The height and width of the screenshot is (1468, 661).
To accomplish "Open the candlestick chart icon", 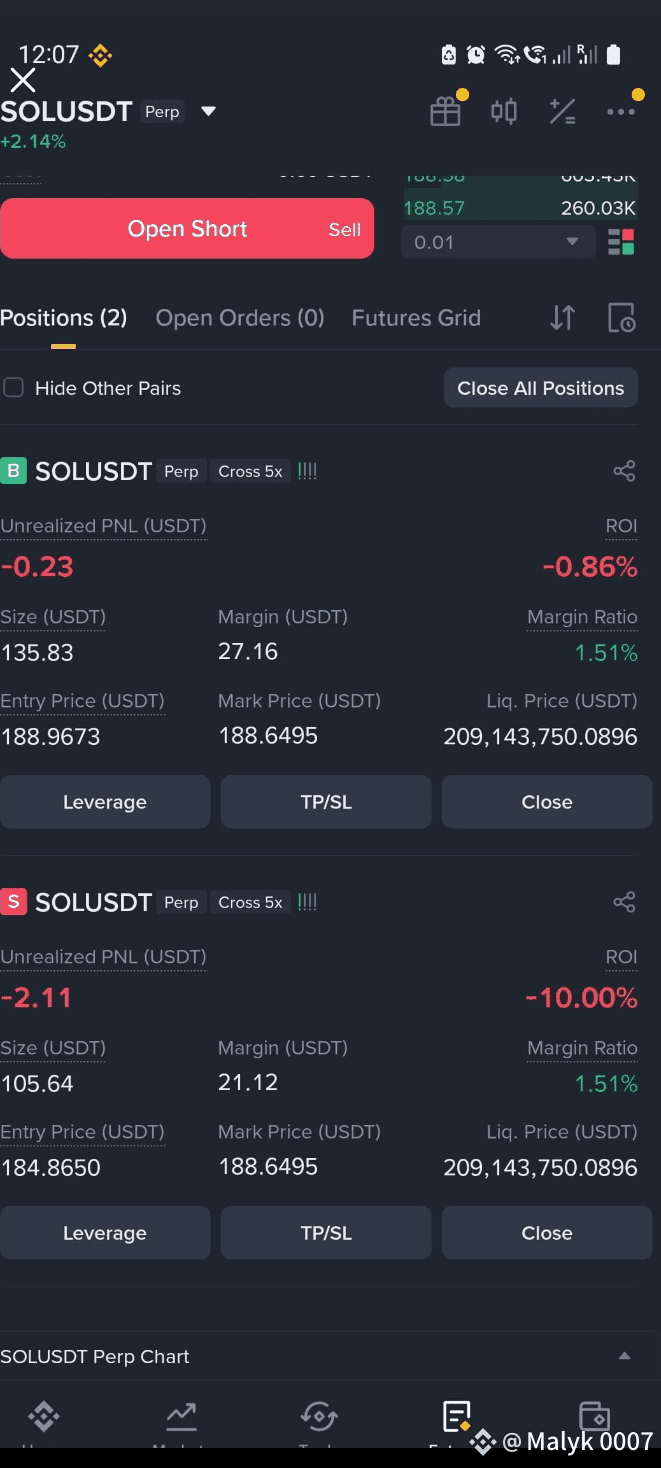I will click(504, 111).
